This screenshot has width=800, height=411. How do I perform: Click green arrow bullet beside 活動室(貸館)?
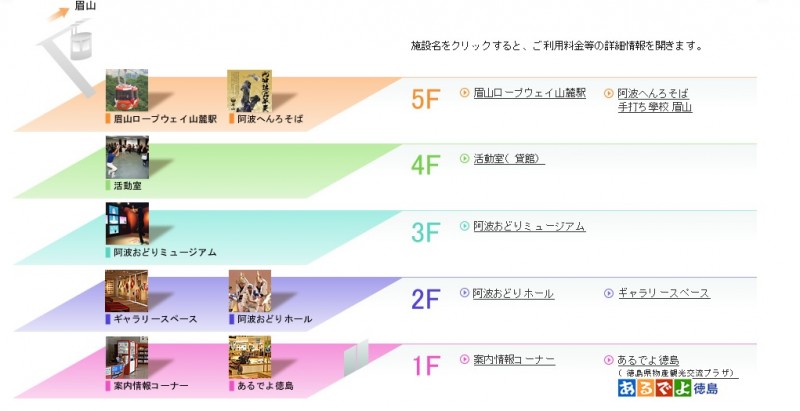pos(464,159)
